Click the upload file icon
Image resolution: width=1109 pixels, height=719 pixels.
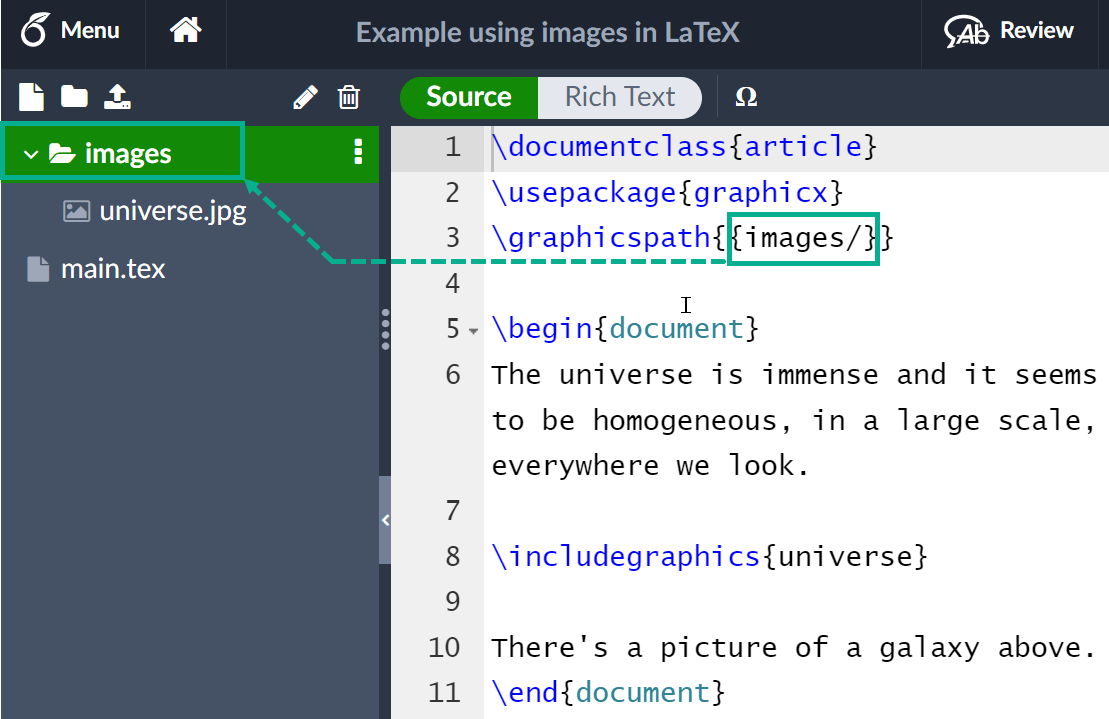click(x=118, y=97)
